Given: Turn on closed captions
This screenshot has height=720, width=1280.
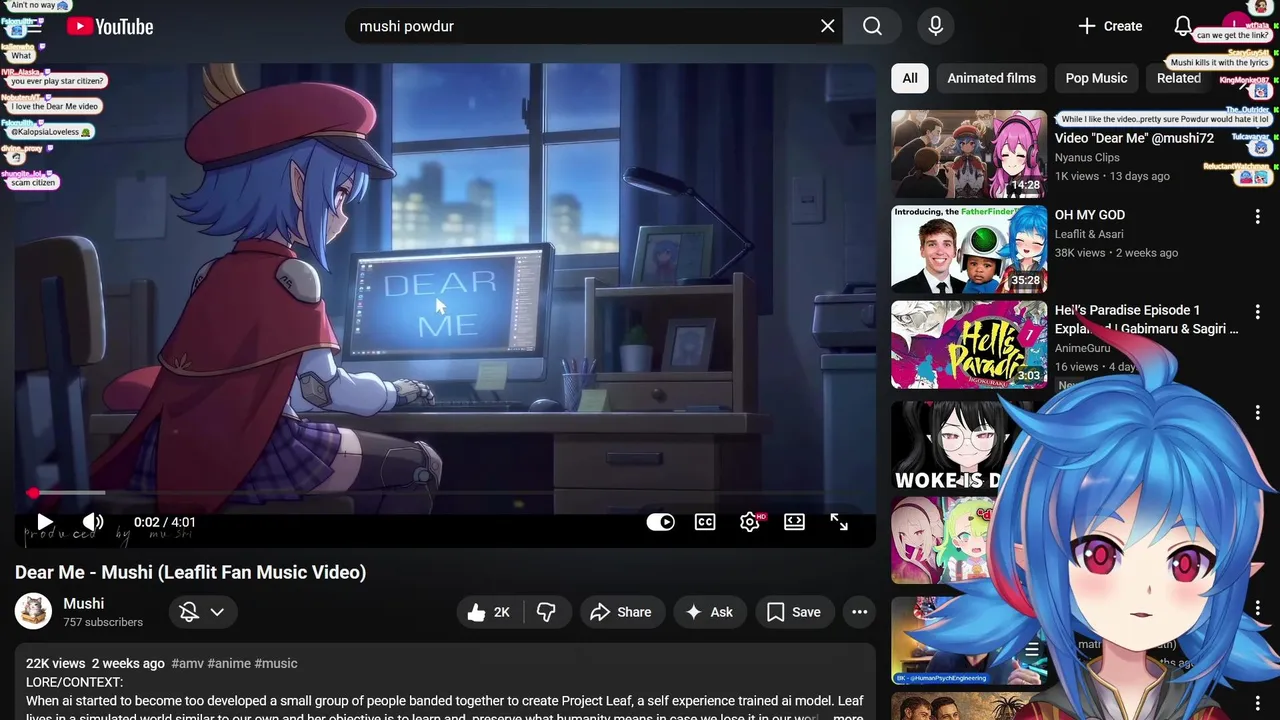Looking at the screenshot, I should click(705, 522).
